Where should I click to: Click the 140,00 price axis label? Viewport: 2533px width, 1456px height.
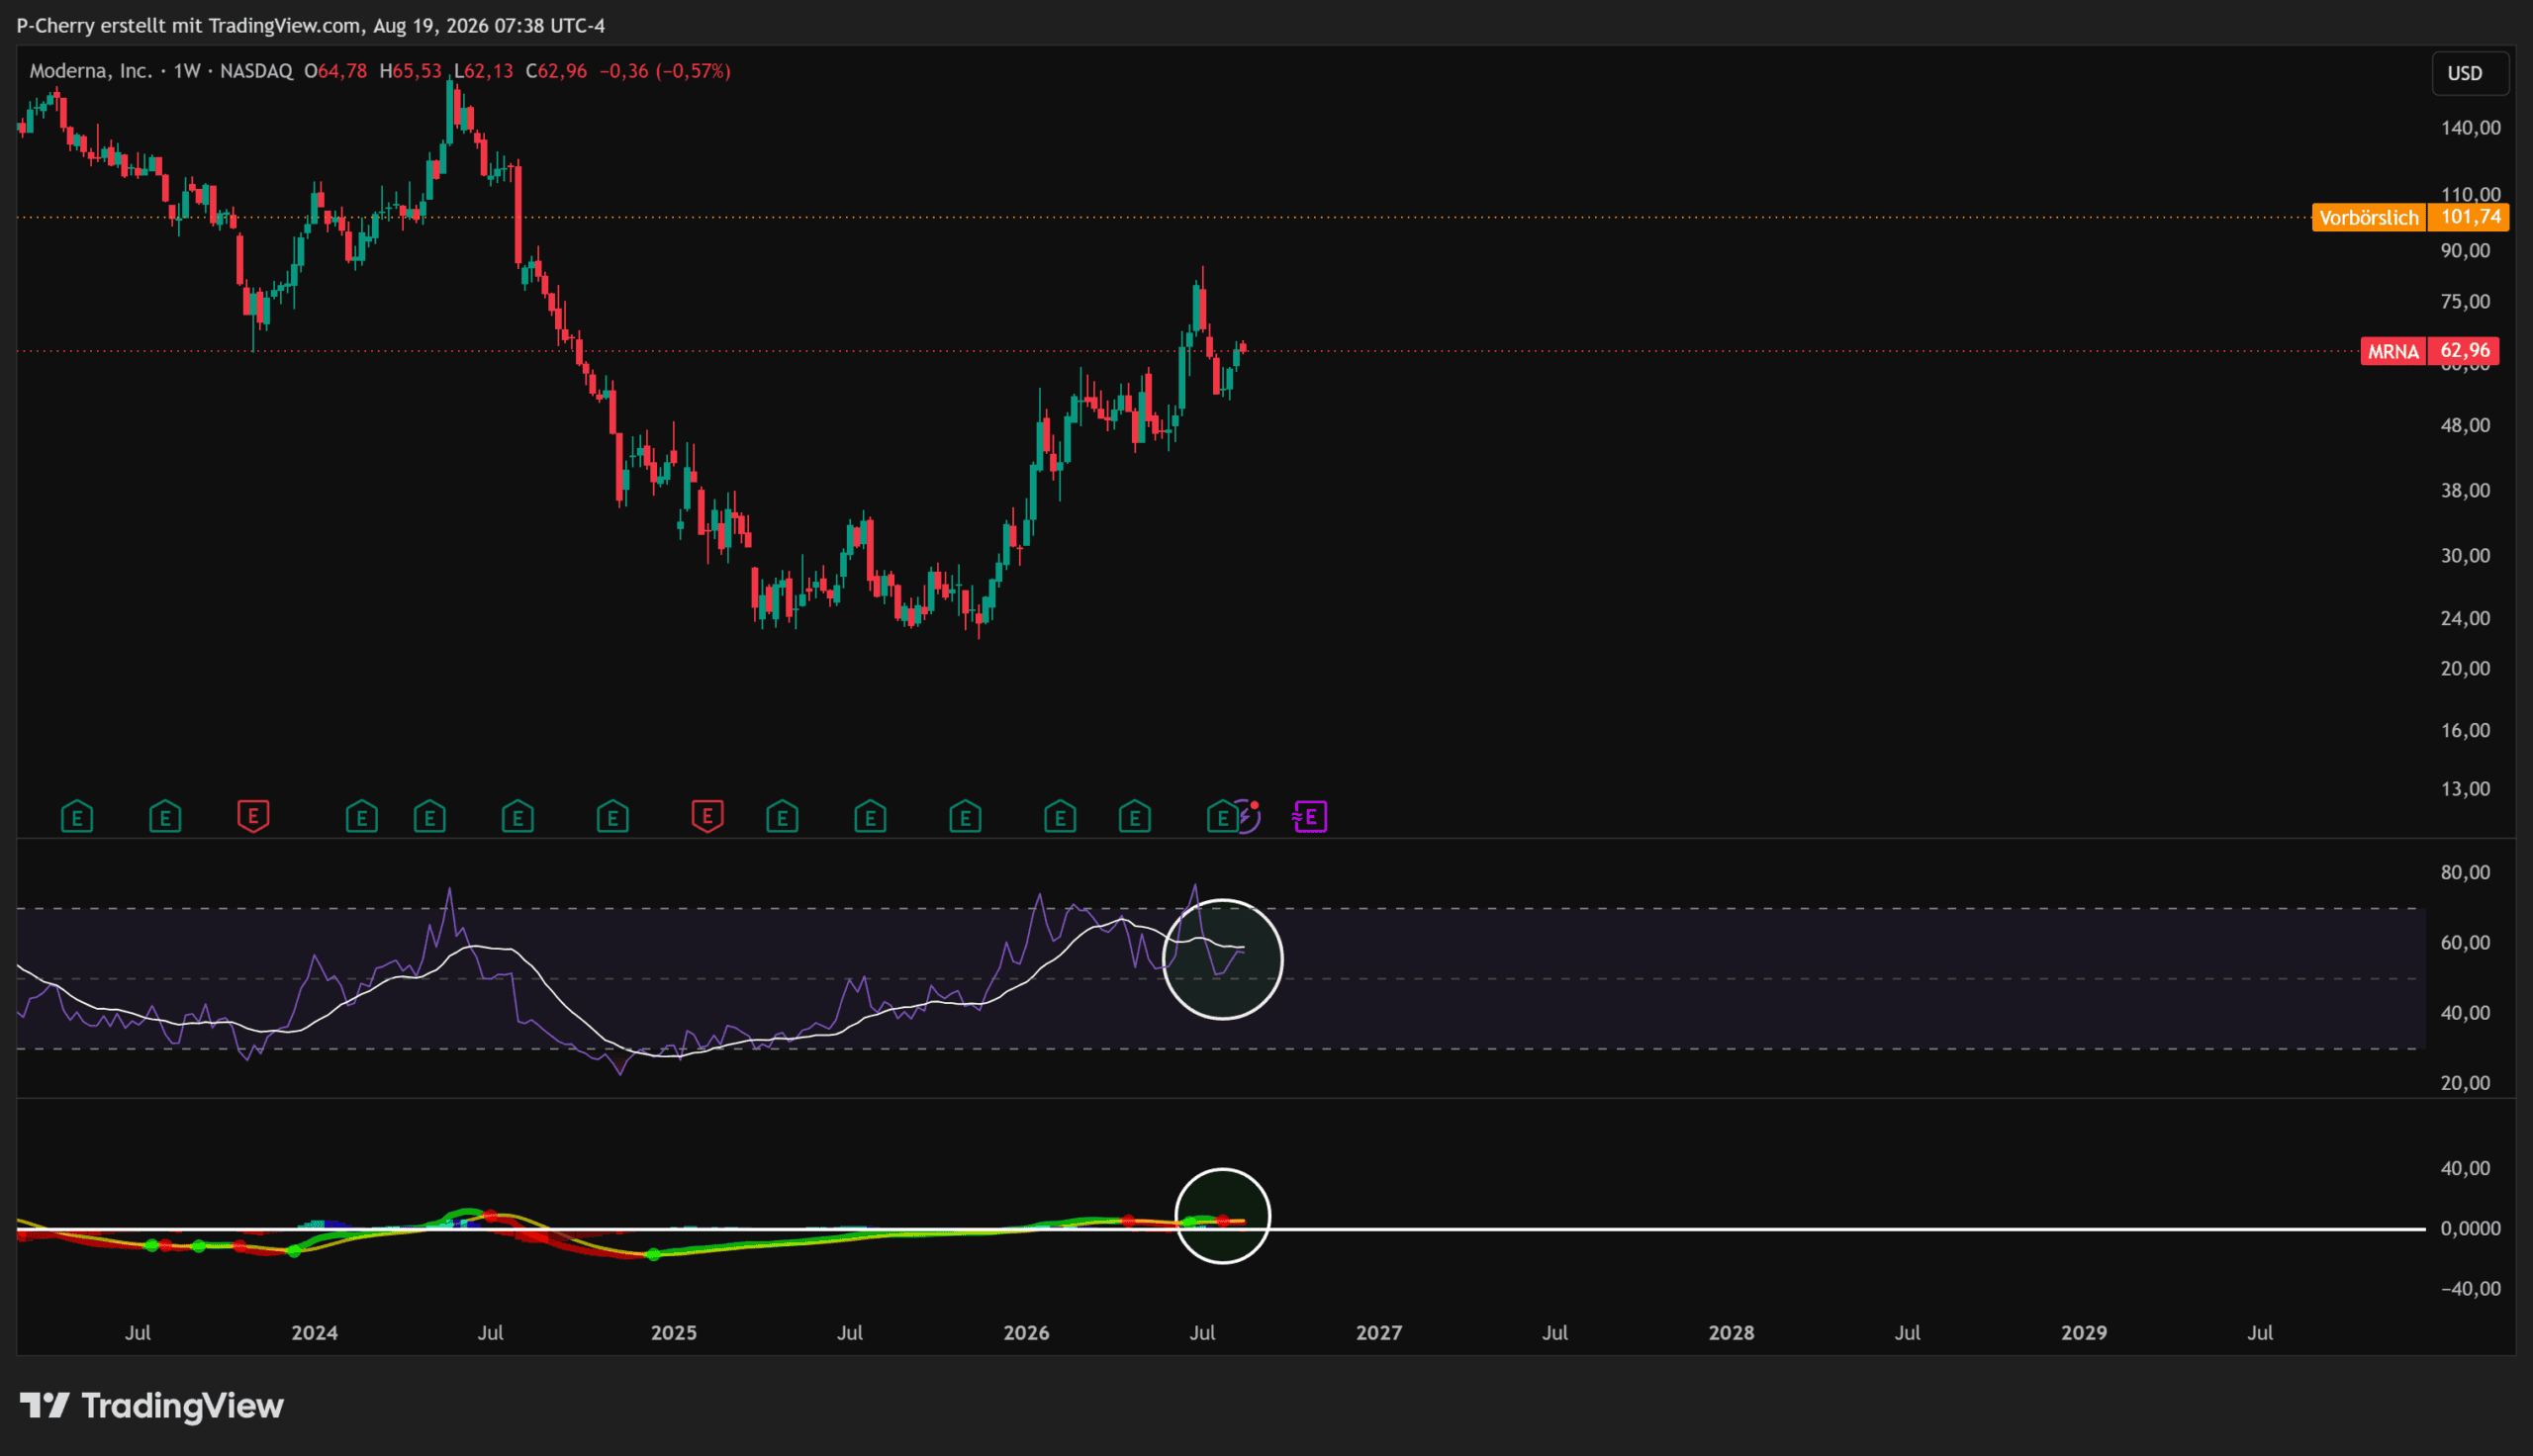pos(2470,128)
